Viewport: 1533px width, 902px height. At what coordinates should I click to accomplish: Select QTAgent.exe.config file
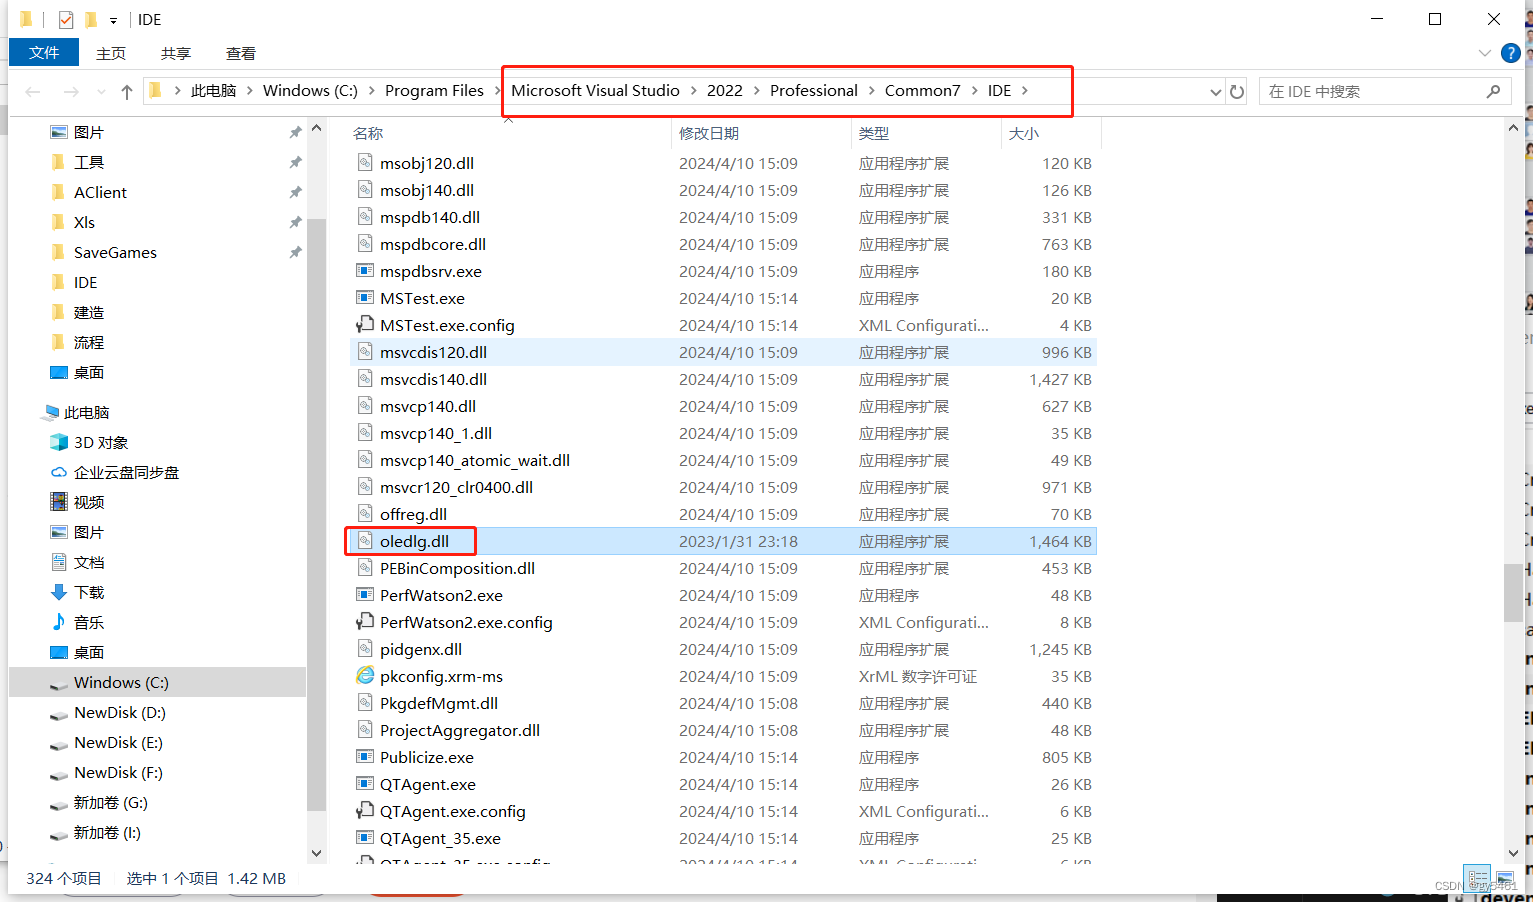point(452,811)
